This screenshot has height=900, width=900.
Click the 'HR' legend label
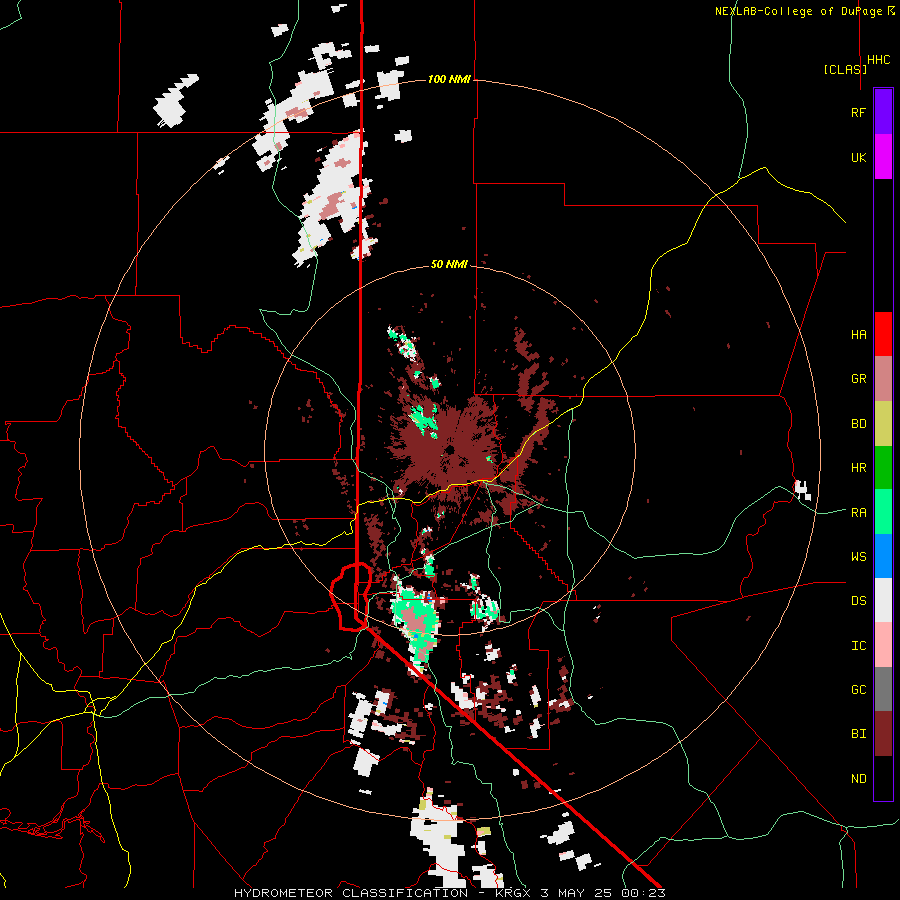[858, 468]
